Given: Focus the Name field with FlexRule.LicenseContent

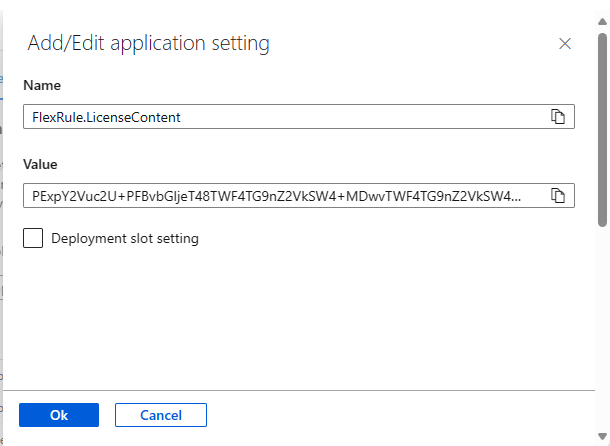Looking at the screenshot, I should pos(299,116).
